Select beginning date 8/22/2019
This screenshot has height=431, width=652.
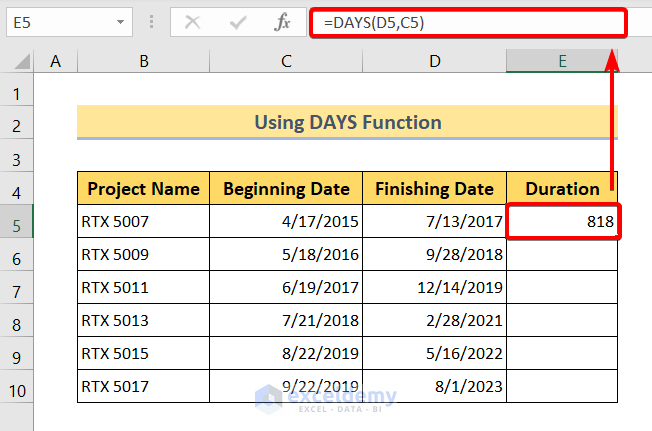coord(286,353)
